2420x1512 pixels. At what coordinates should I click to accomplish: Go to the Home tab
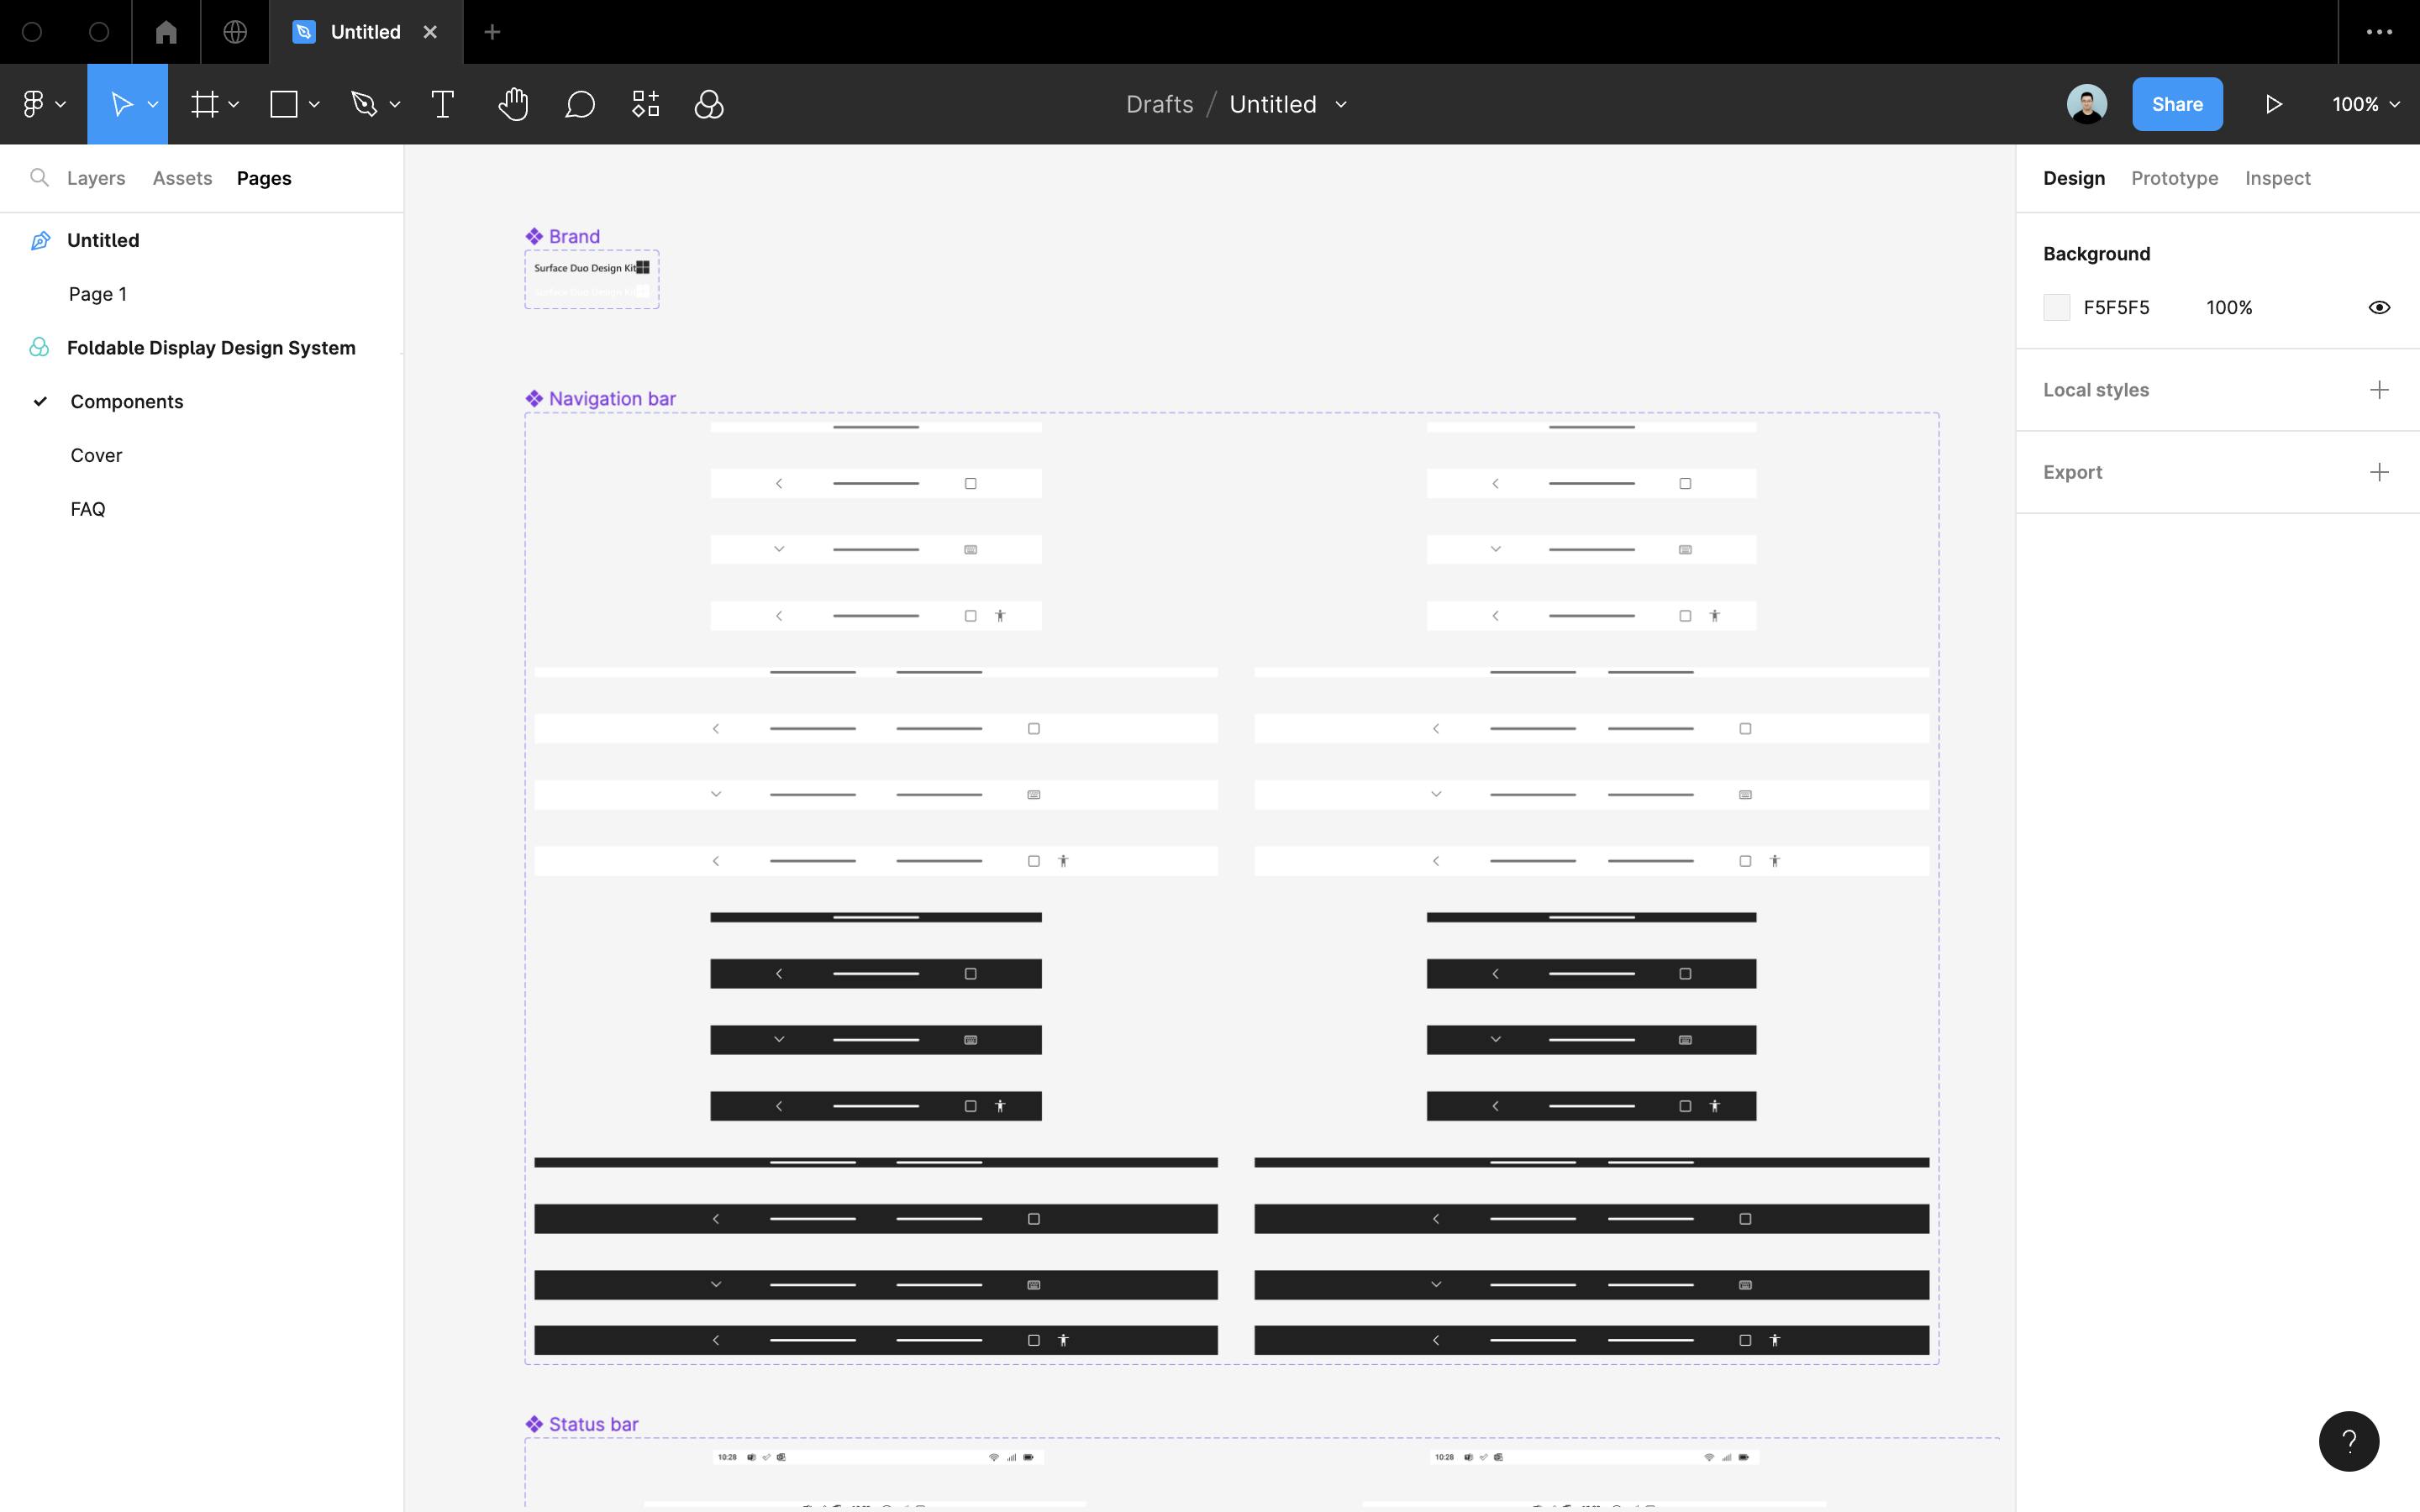[x=166, y=32]
